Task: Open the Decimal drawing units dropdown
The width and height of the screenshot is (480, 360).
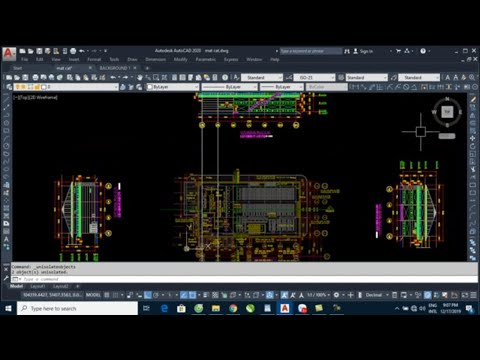Action: [x=377, y=295]
